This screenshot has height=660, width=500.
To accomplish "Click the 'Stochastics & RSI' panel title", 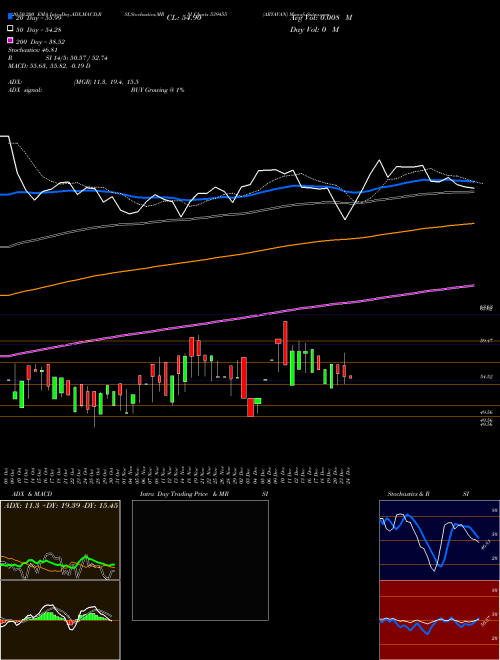I will click(x=428, y=494).
